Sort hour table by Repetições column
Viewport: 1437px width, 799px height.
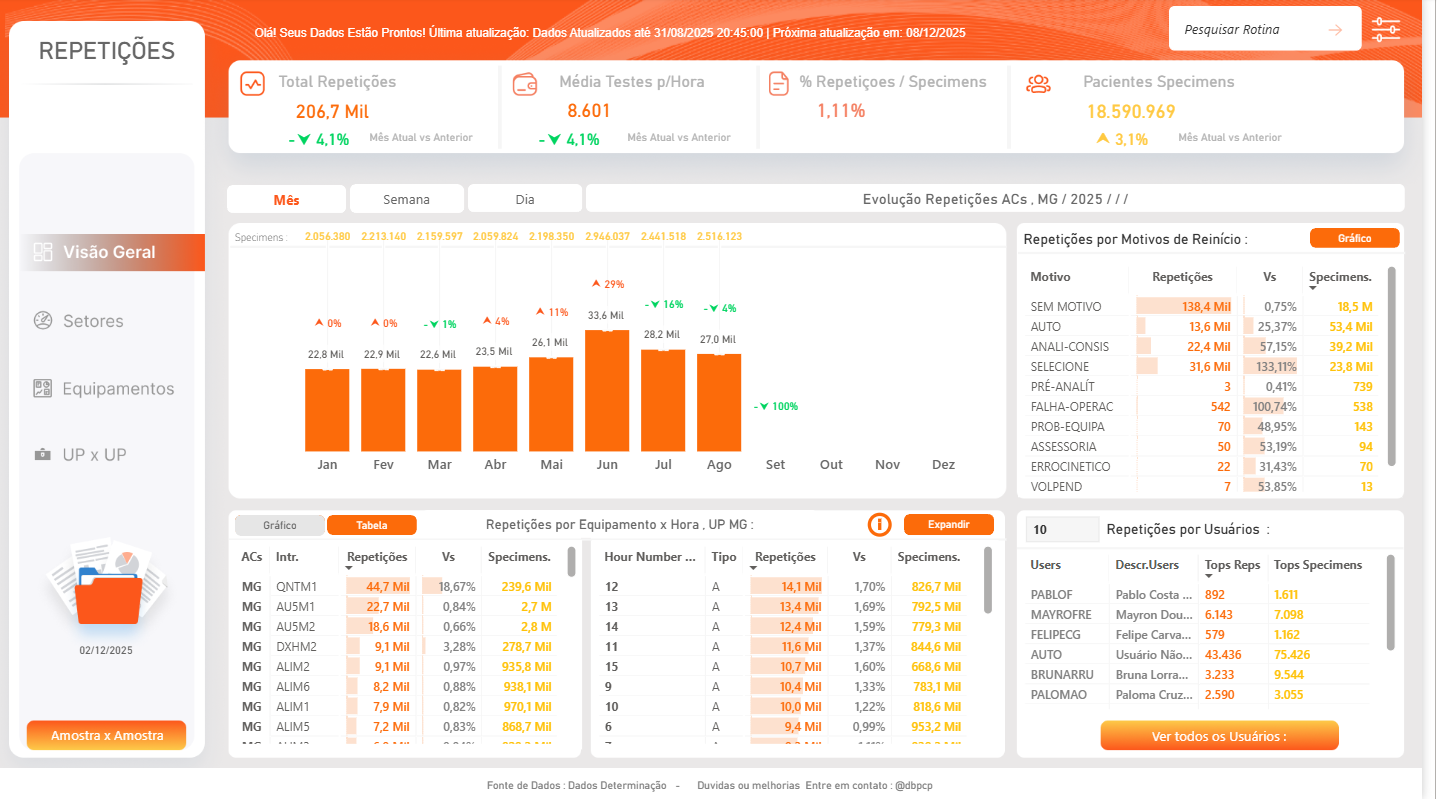click(785, 557)
